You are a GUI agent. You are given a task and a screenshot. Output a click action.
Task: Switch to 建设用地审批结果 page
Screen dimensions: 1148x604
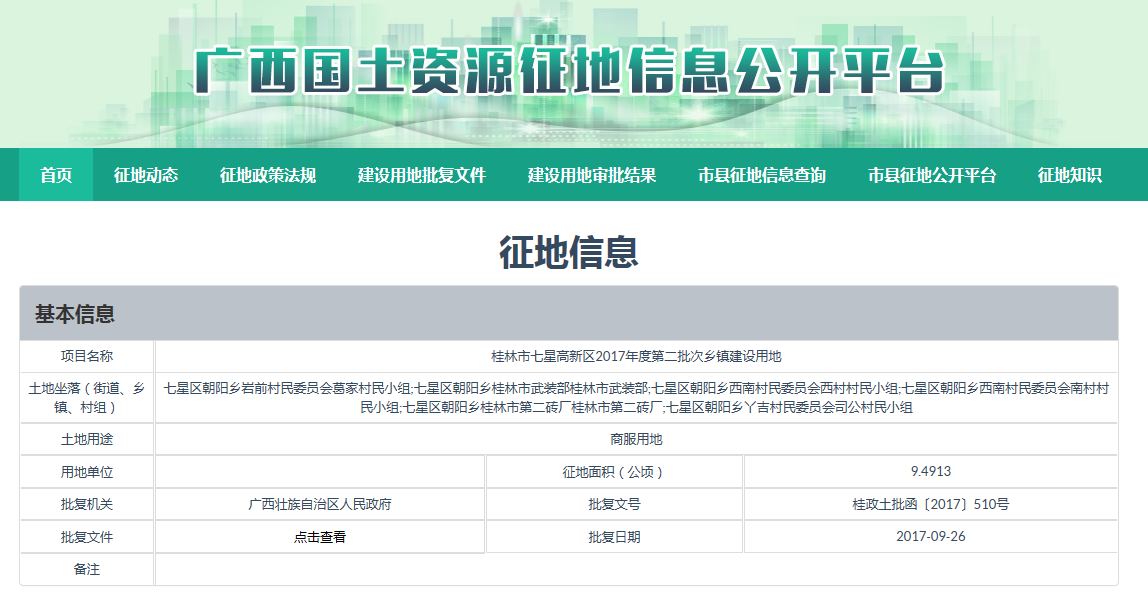(x=592, y=175)
